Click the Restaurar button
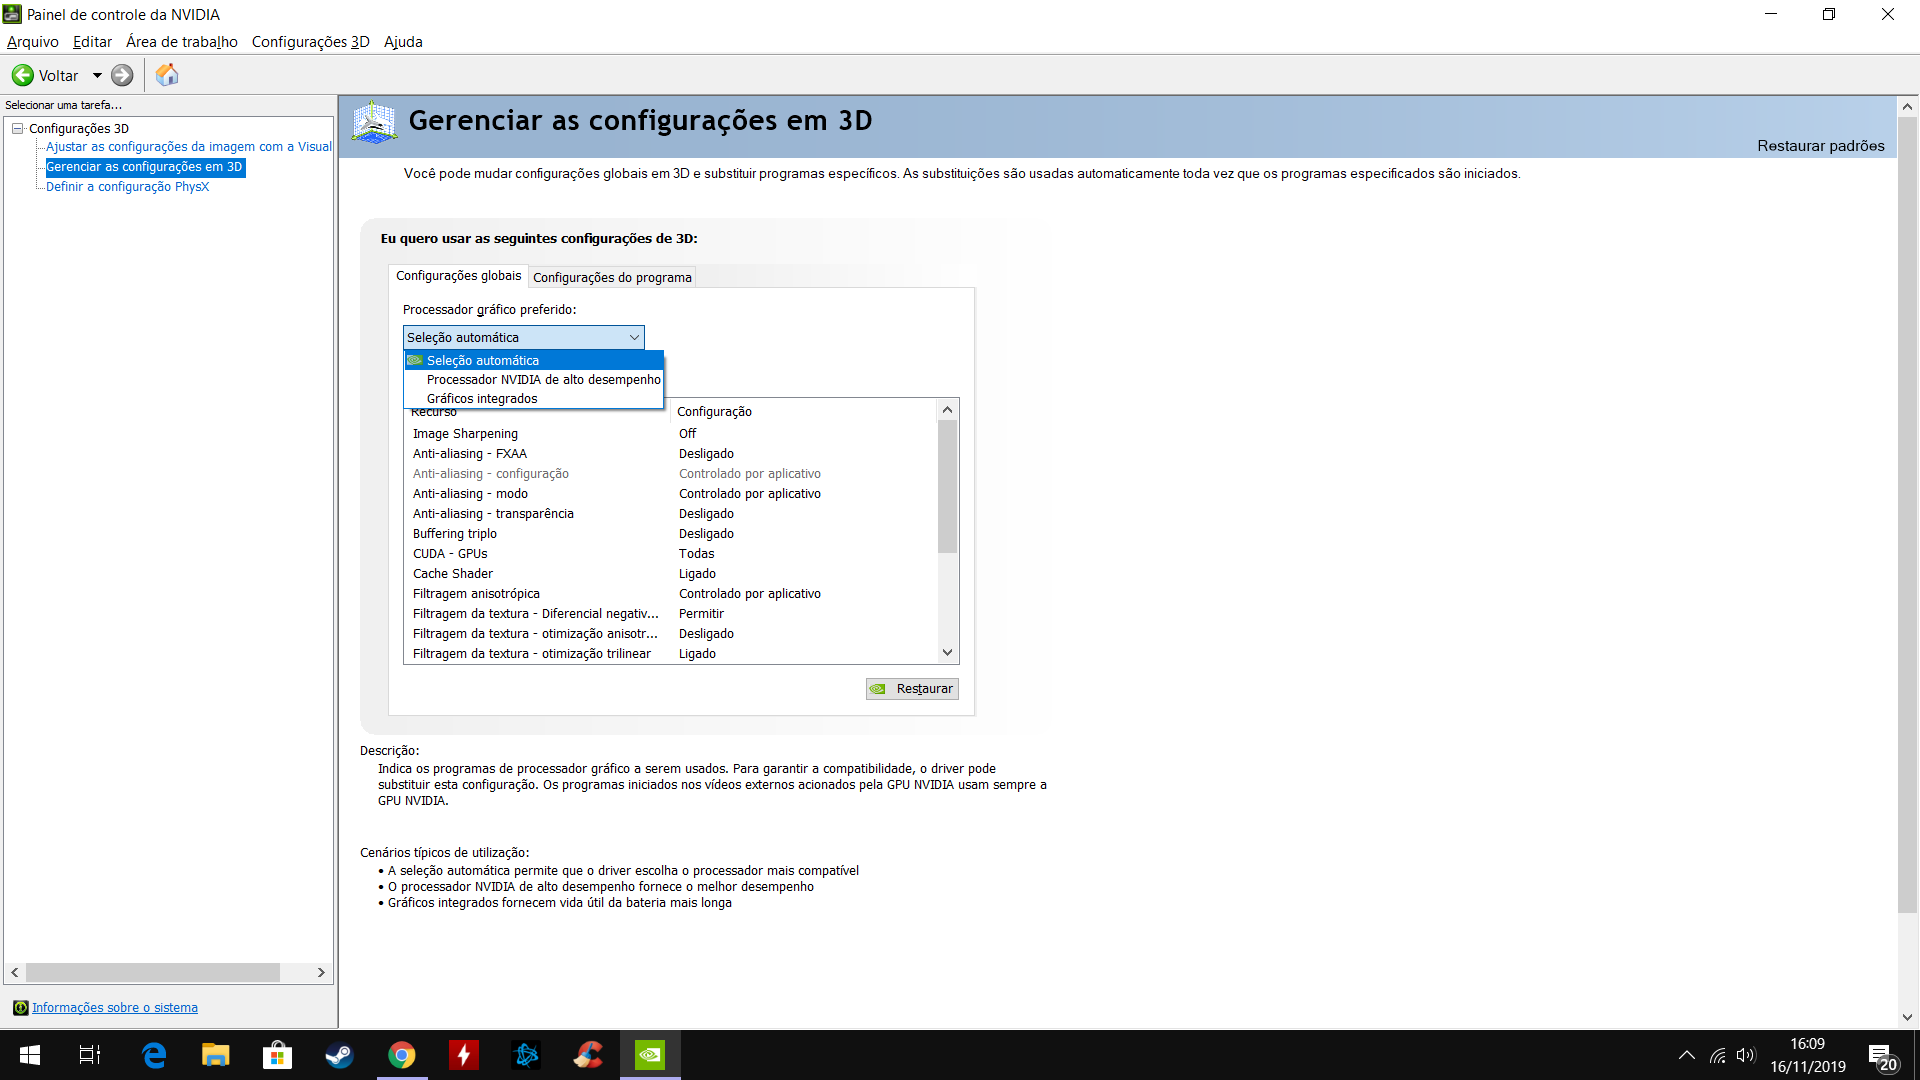The width and height of the screenshot is (1920, 1080). click(912, 689)
